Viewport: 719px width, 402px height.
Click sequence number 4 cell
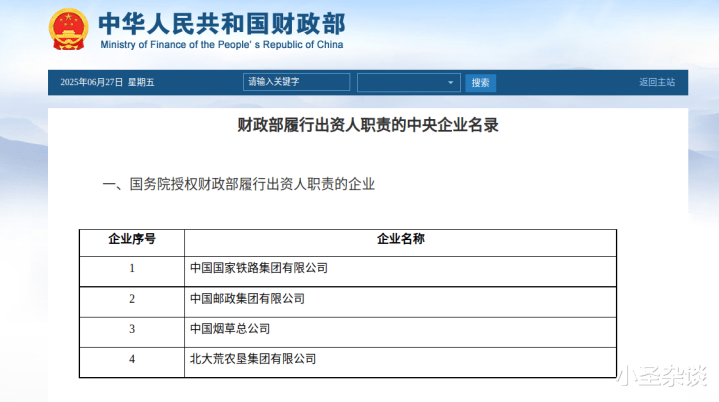coord(132,363)
